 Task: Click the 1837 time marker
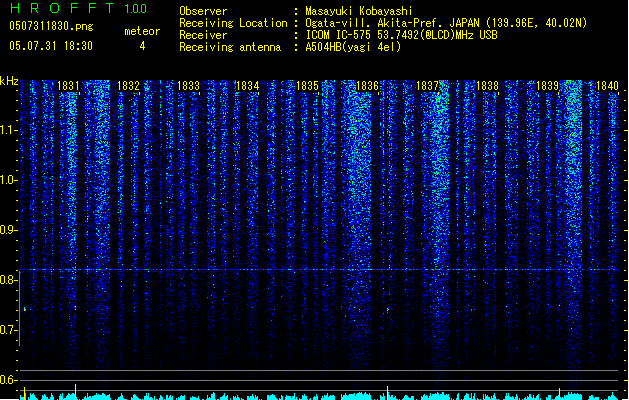(428, 86)
